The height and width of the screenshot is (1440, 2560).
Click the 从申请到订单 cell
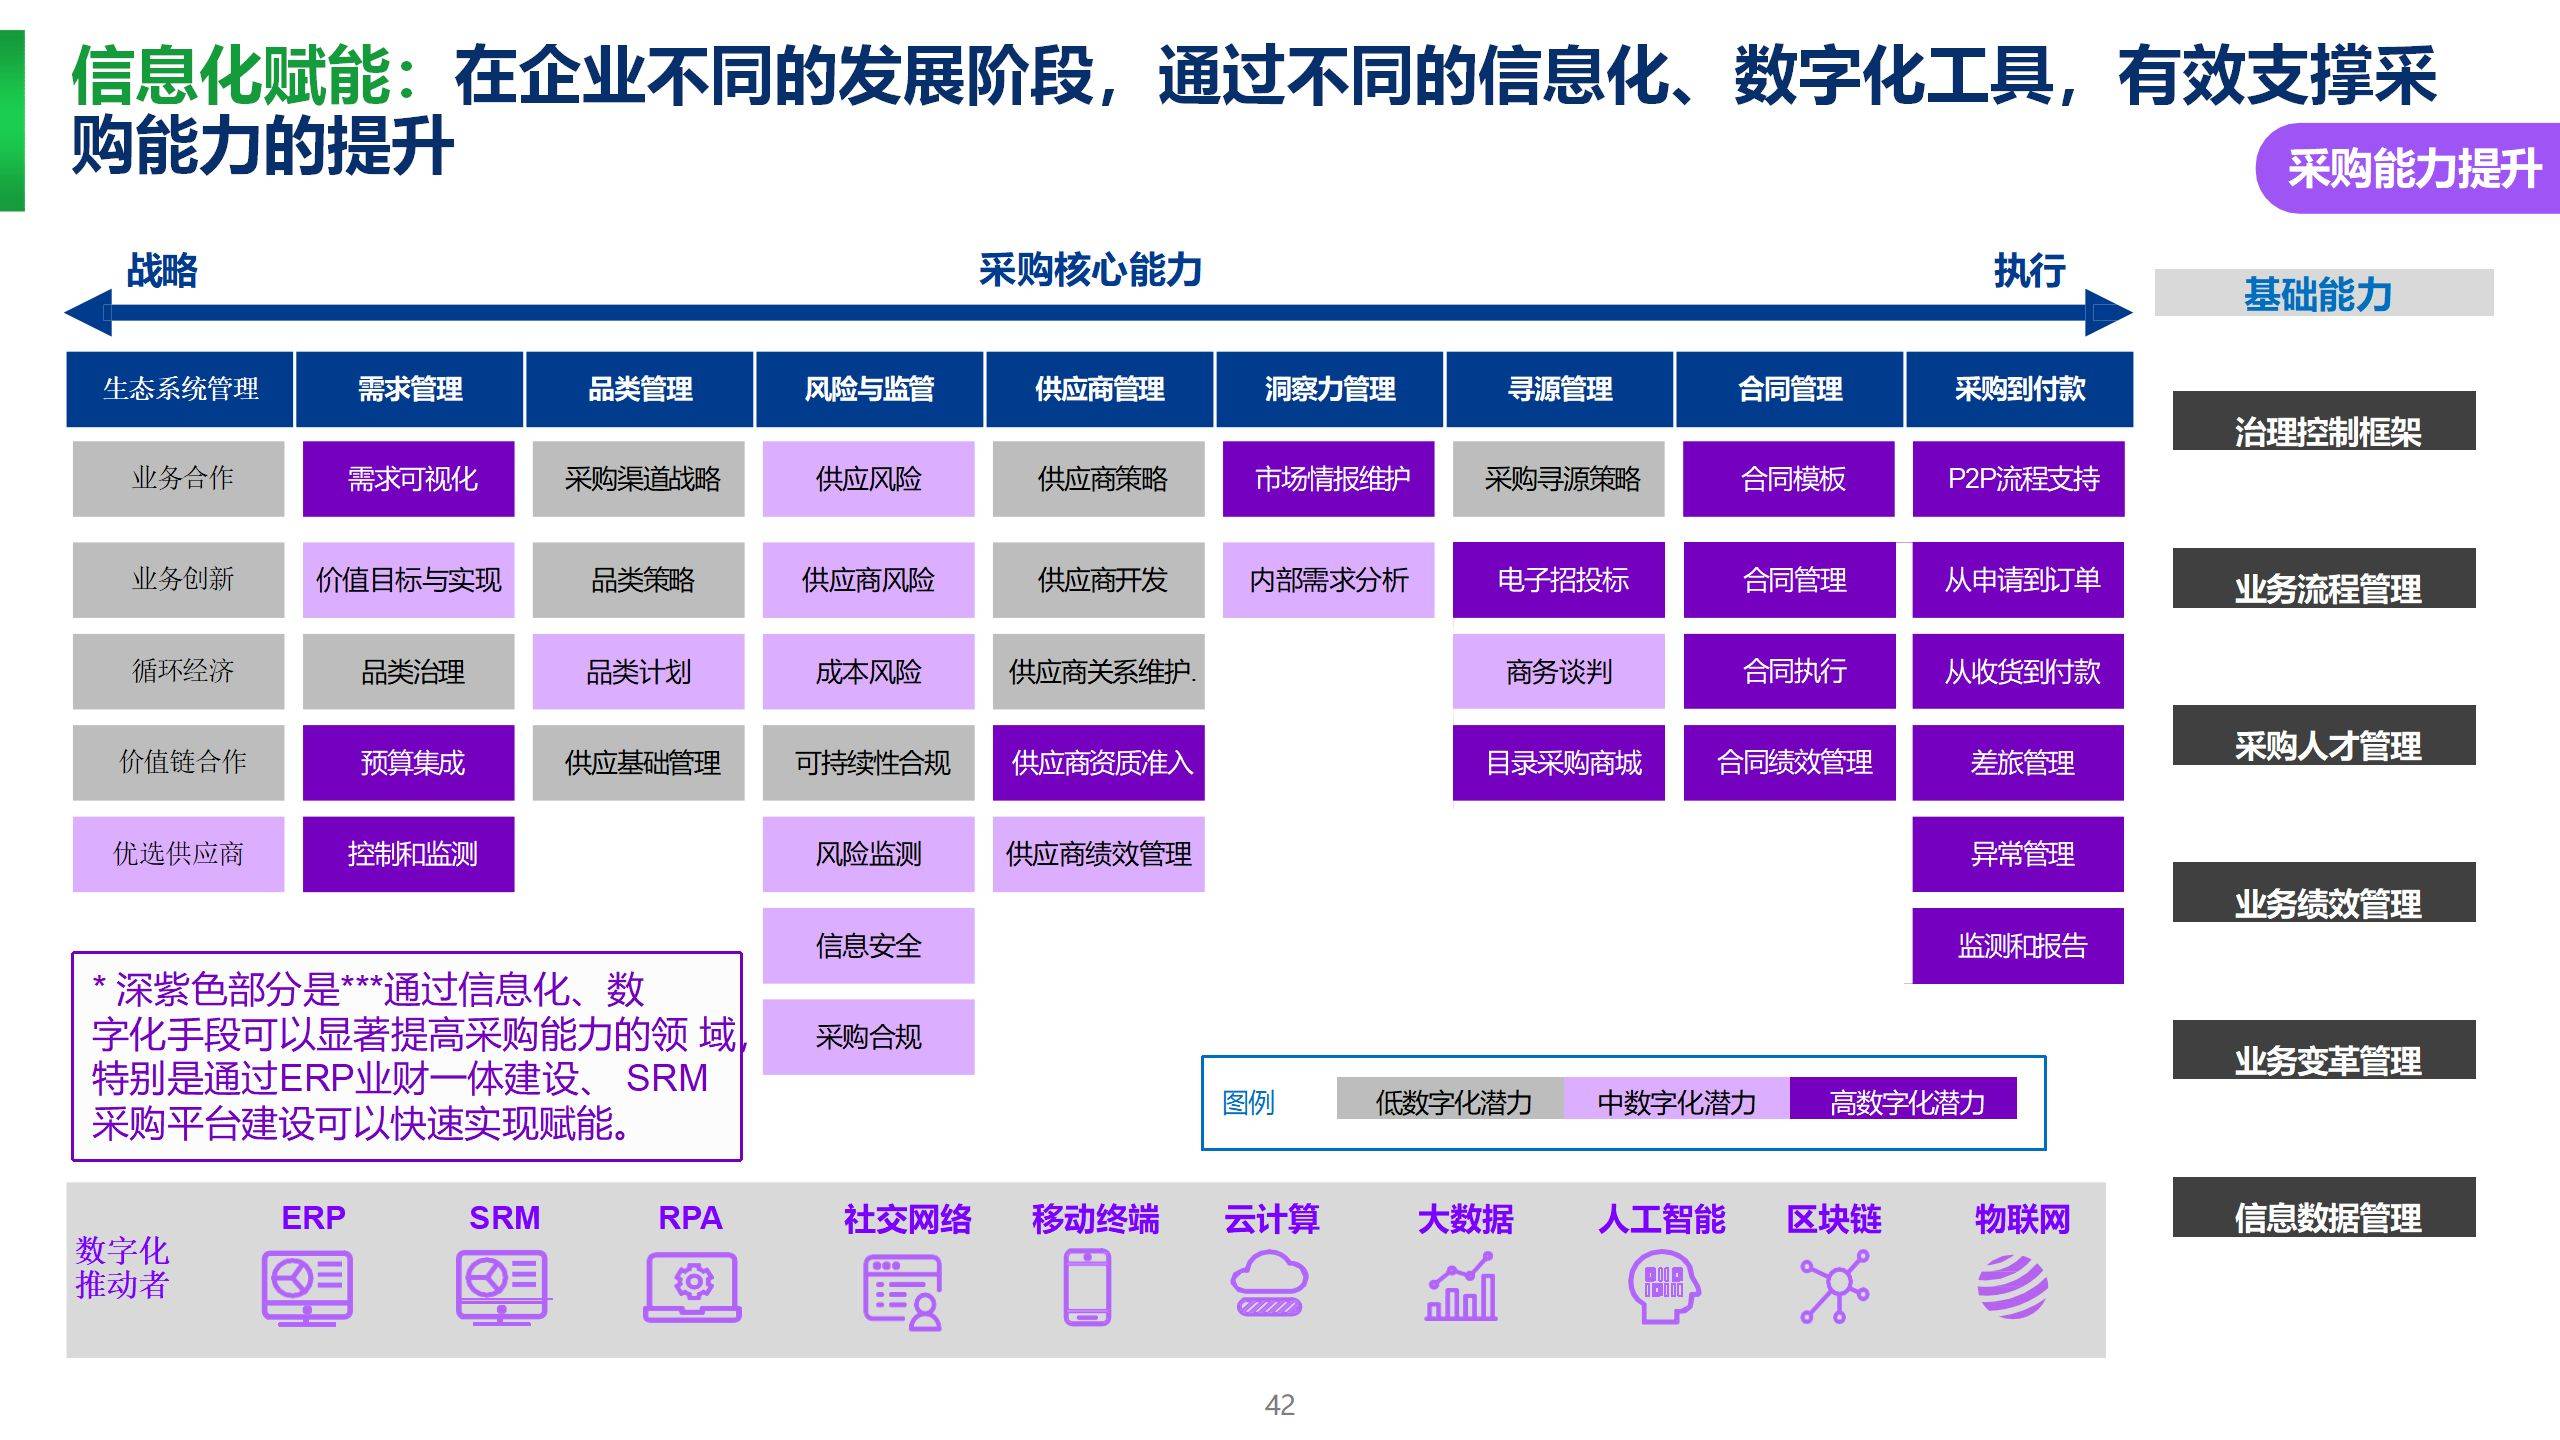pyautogui.click(x=2018, y=580)
